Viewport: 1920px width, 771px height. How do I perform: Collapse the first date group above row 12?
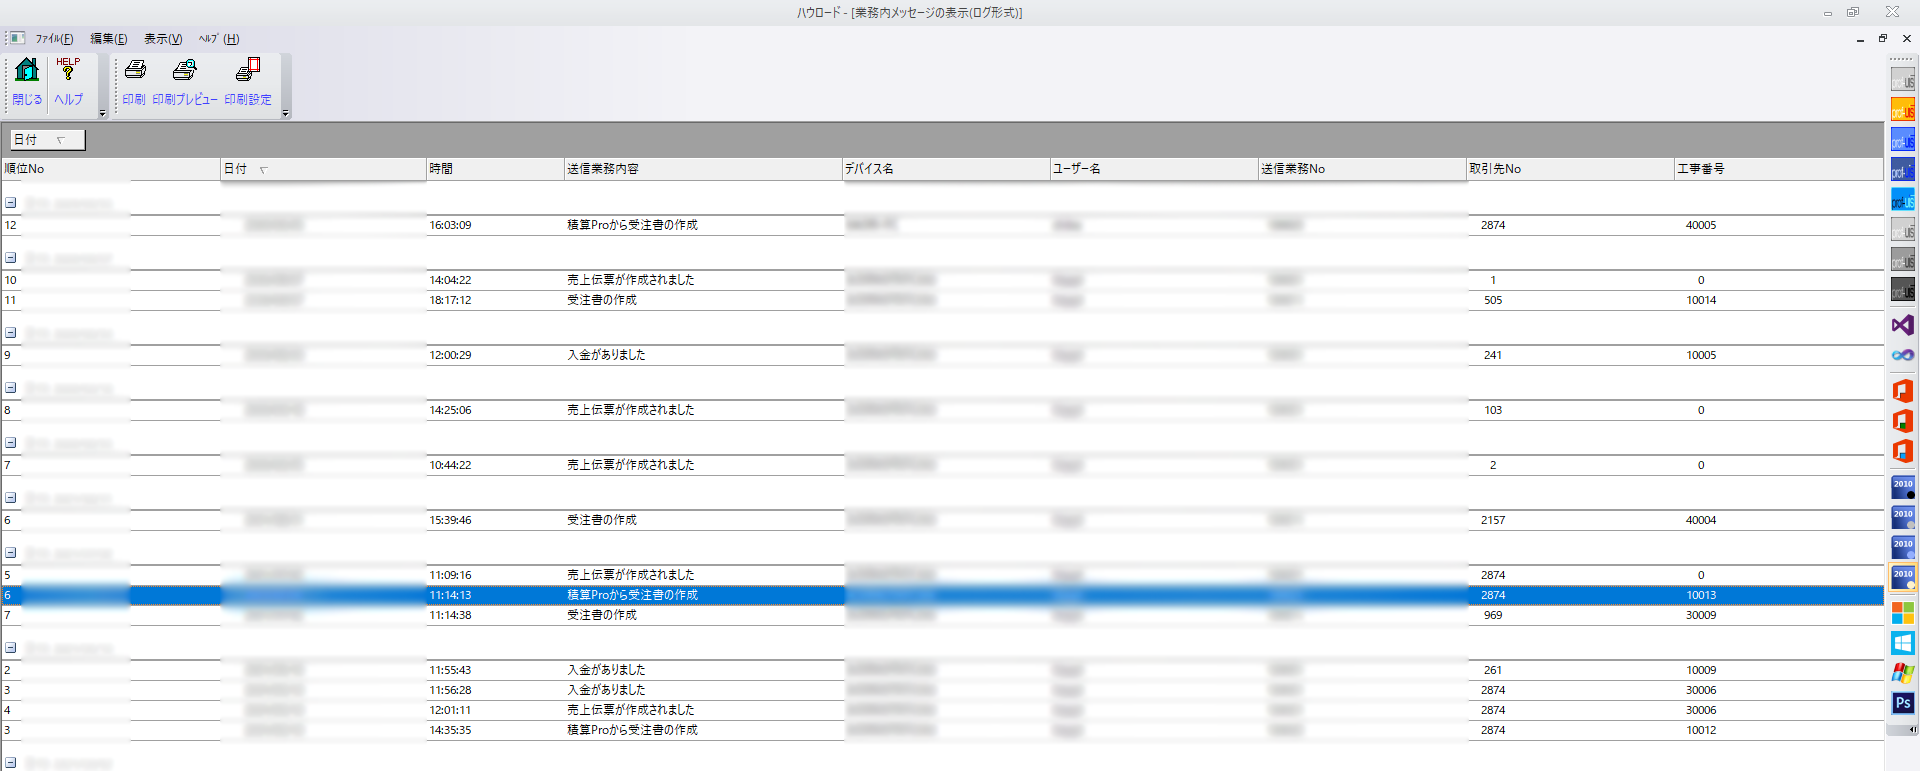pyautogui.click(x=11, y=202)
